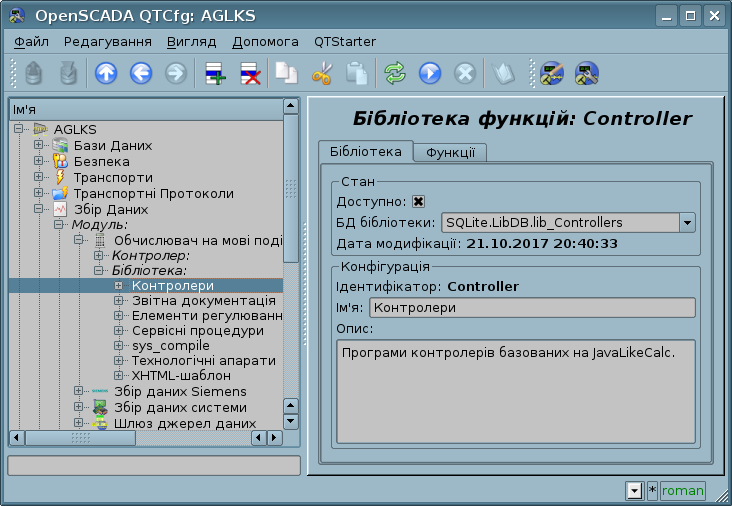Select the Збір даних системи tree item
Screen dimensions: 732x506
coord(180,408)
